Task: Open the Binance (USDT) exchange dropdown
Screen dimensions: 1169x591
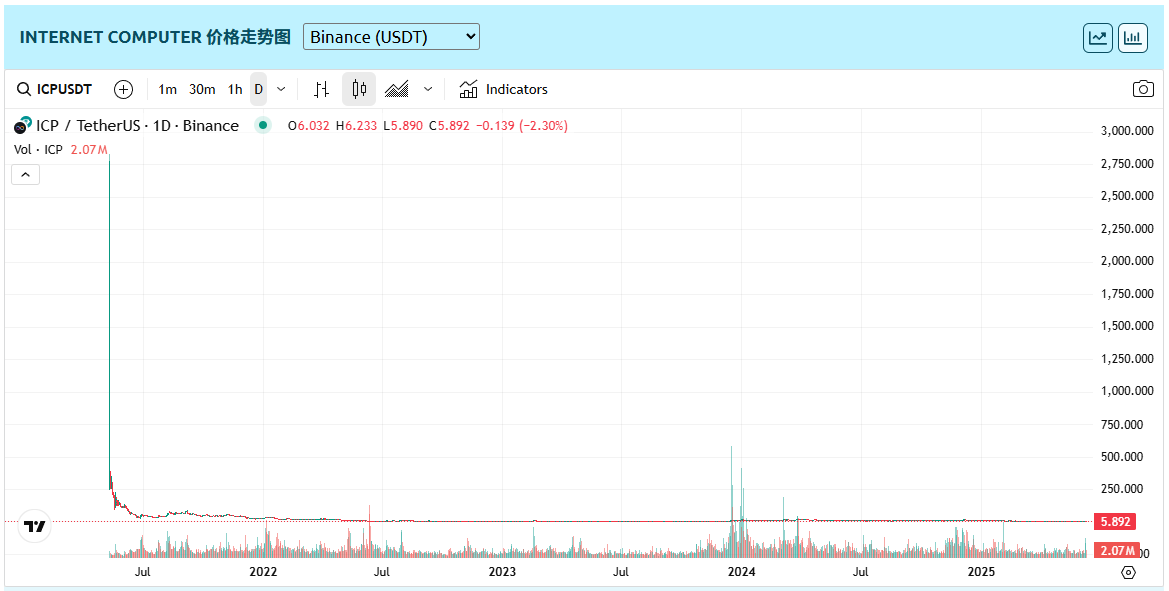Action: click(x=391, y=37)
